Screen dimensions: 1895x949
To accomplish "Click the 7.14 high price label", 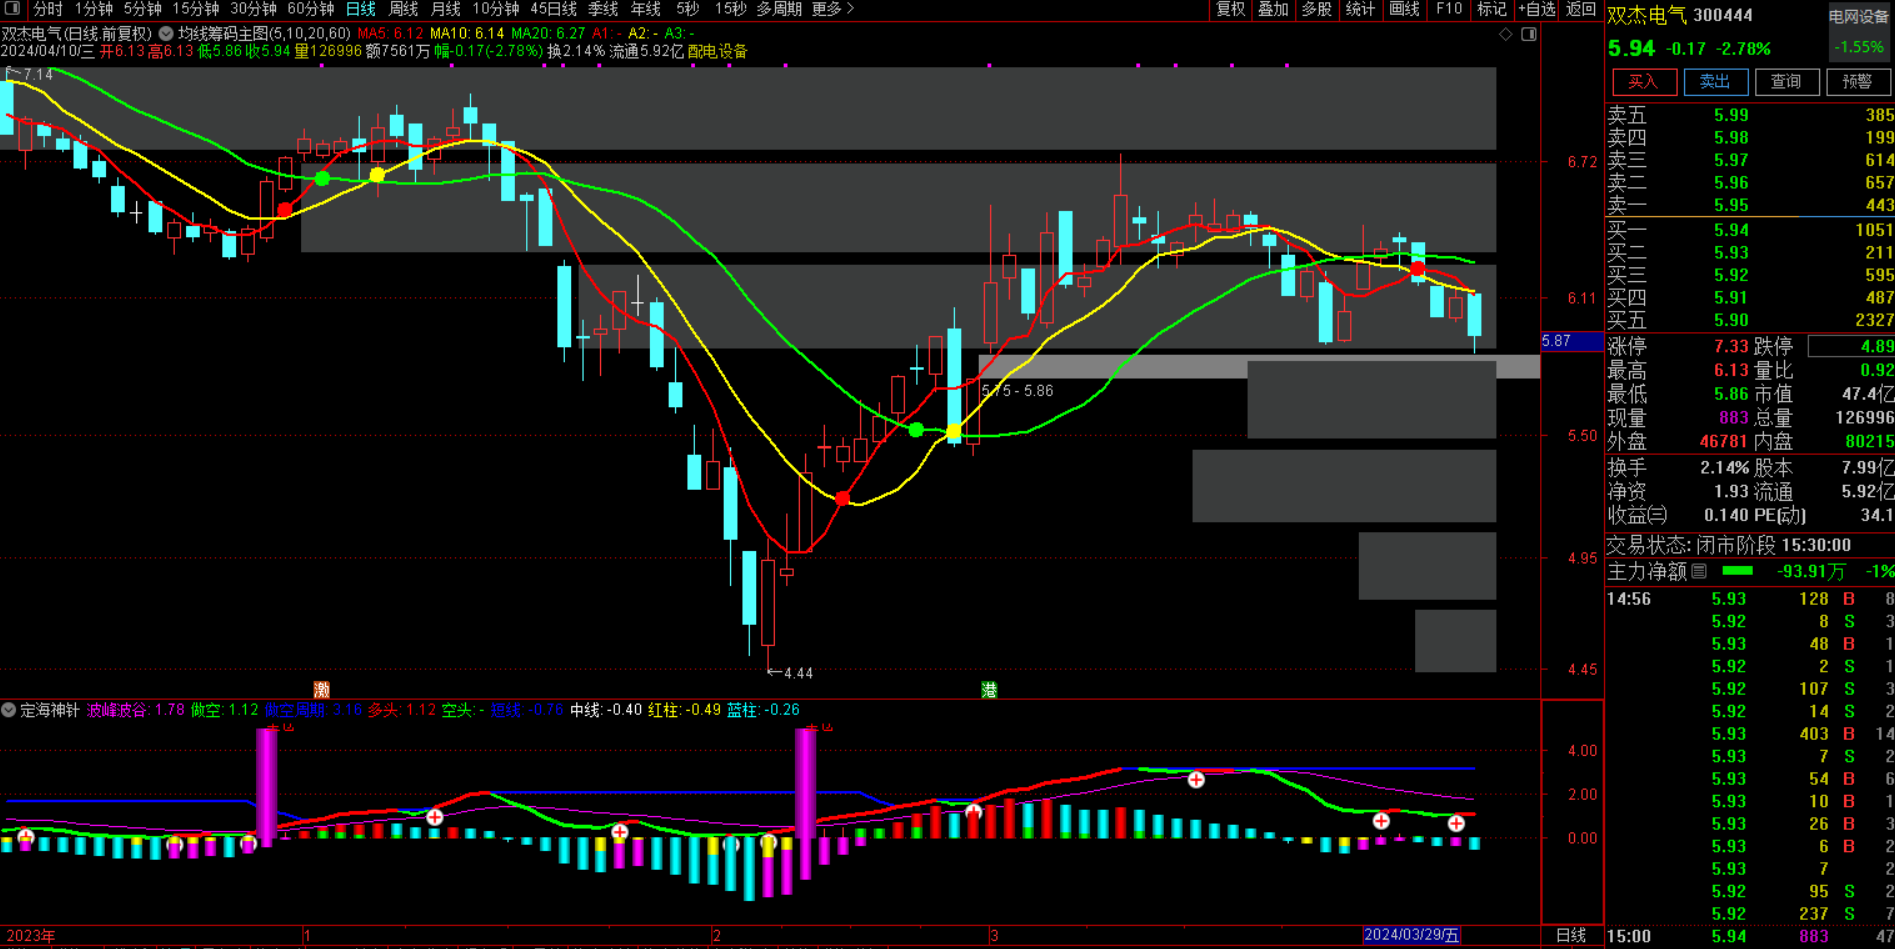I will (37, 75).
